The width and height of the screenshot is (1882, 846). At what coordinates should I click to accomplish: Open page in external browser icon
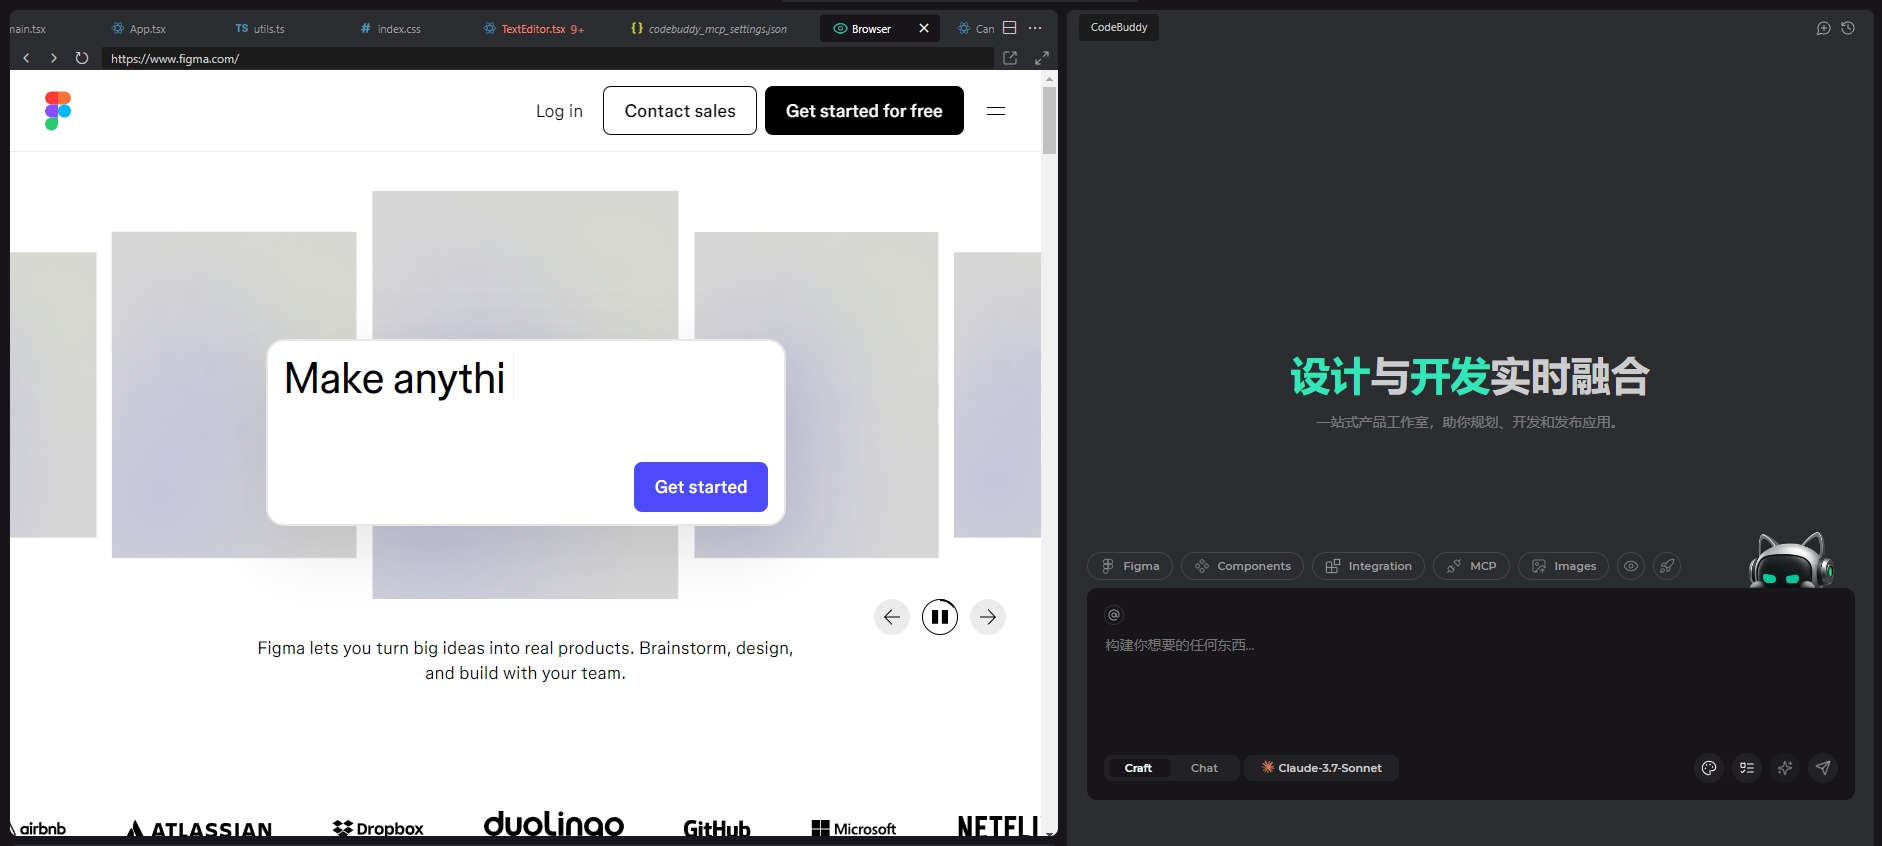(1010, 58)
